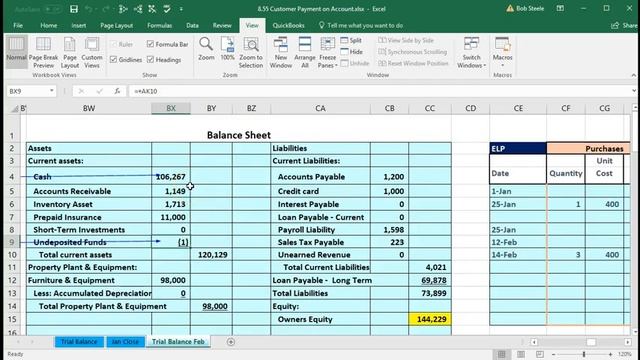Open the Formulas ribbon tab
Image resolution: width=640 pixels, height=360 pixels.
click(159, 25)
